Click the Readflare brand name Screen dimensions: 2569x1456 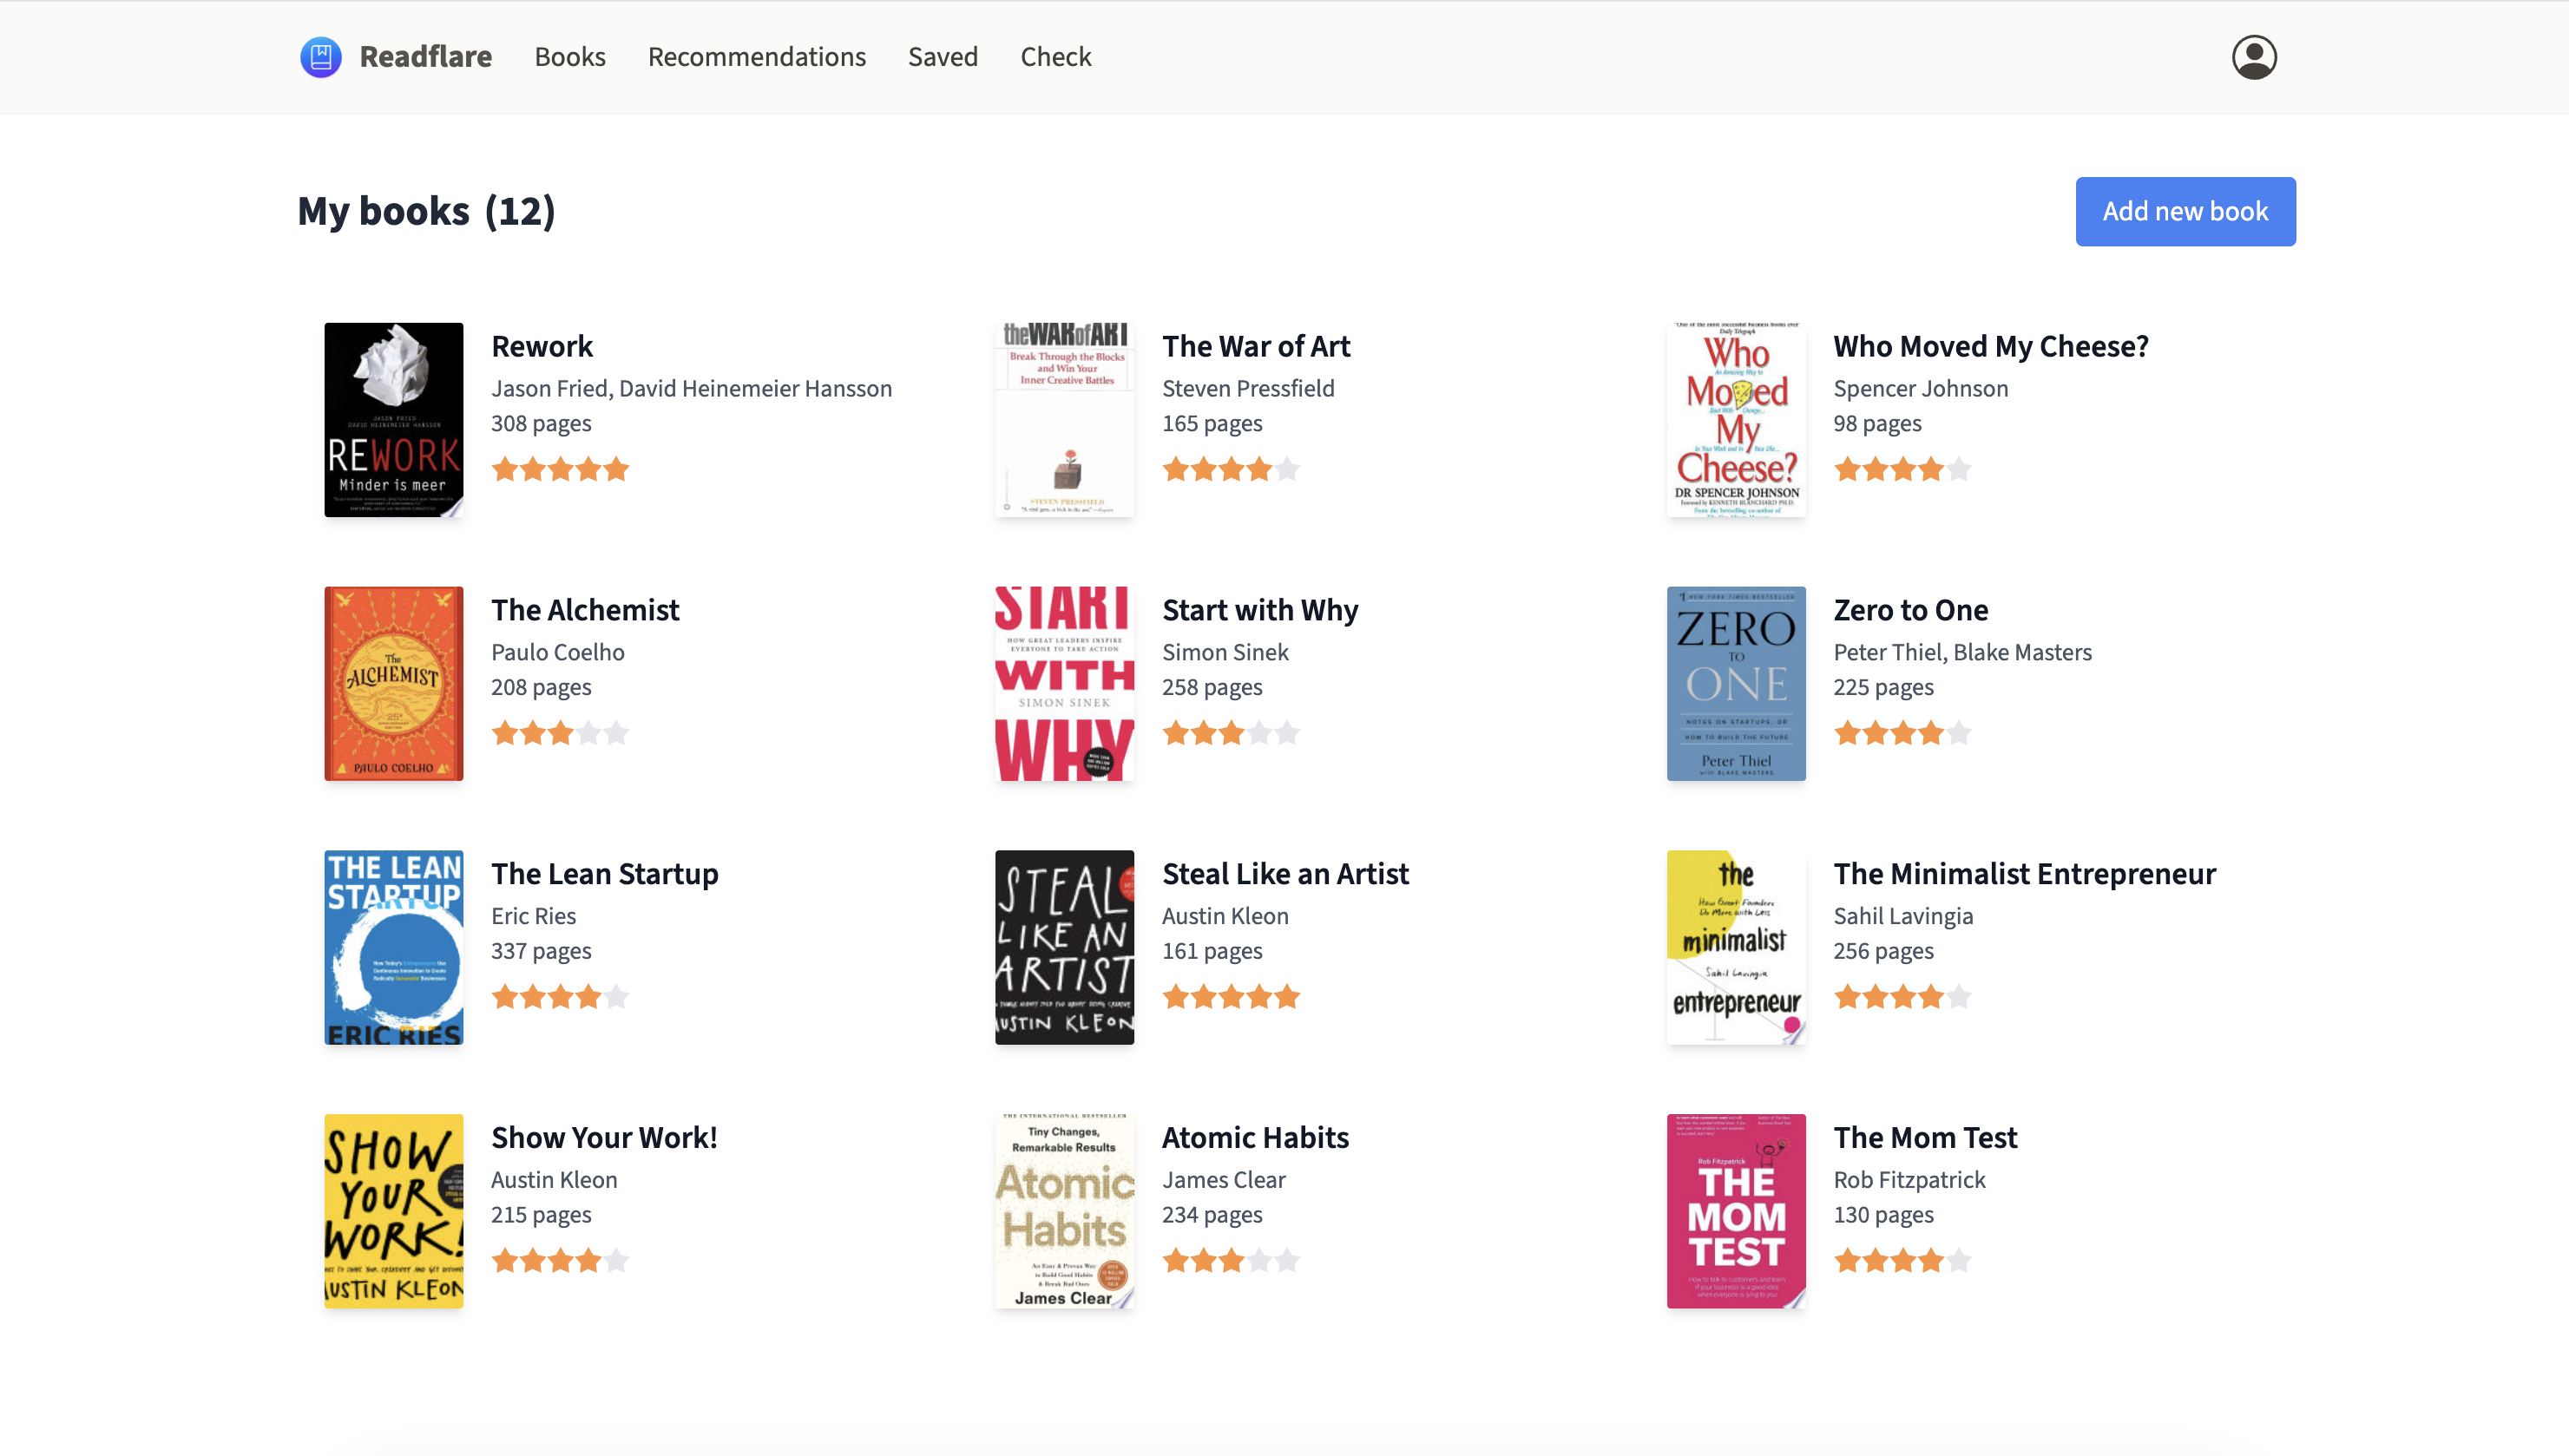(x=426, y=57)
